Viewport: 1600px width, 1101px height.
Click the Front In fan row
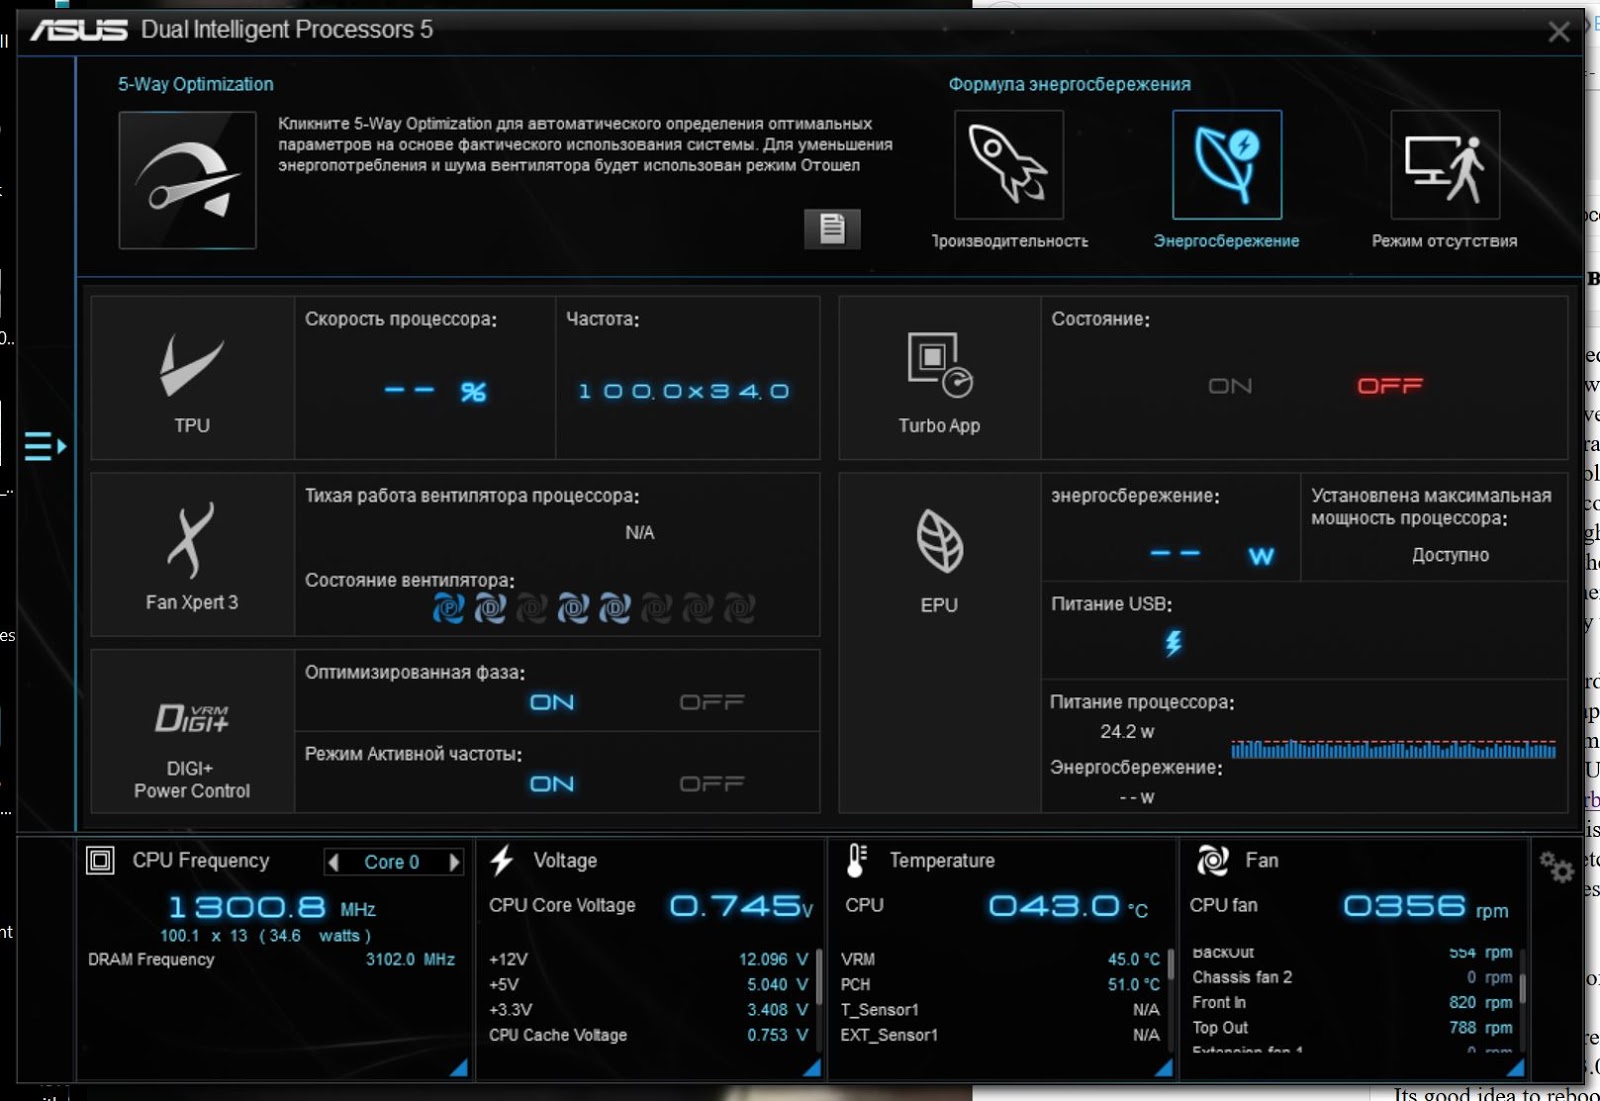(x=1352, y=1002)
